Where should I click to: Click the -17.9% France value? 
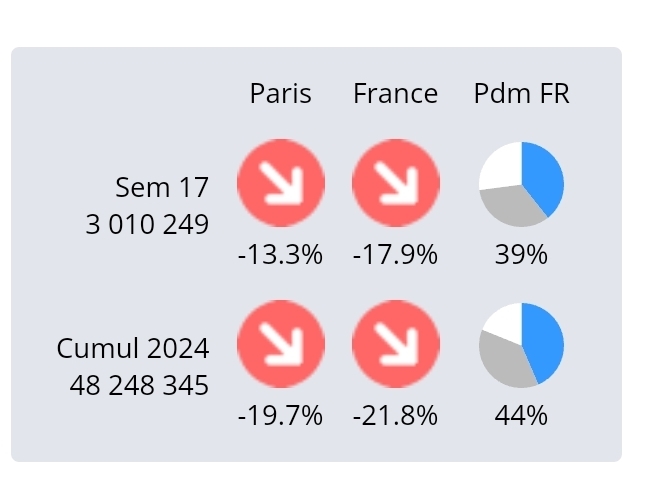coord(395,255)
